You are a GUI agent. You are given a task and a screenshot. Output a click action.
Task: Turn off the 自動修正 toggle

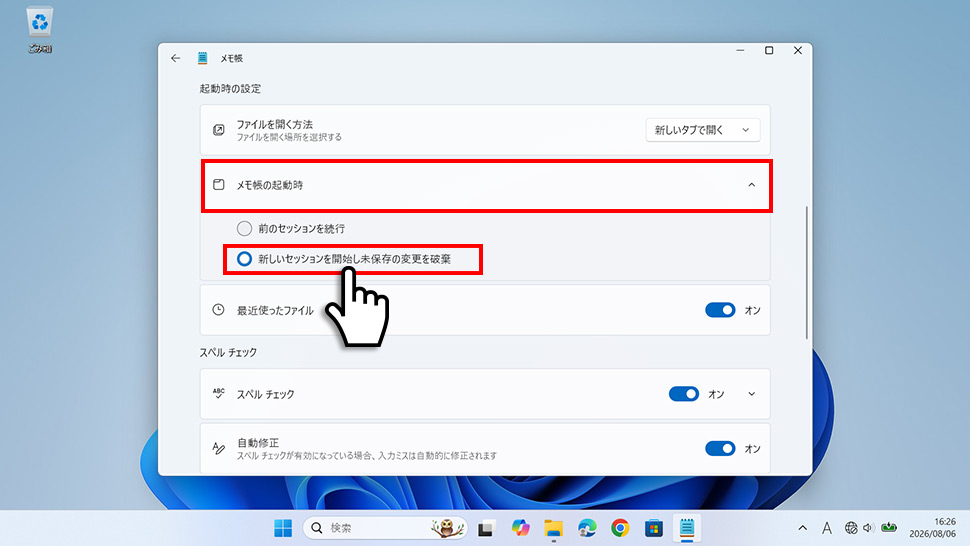pyautogui.click(x=720, y=448)
